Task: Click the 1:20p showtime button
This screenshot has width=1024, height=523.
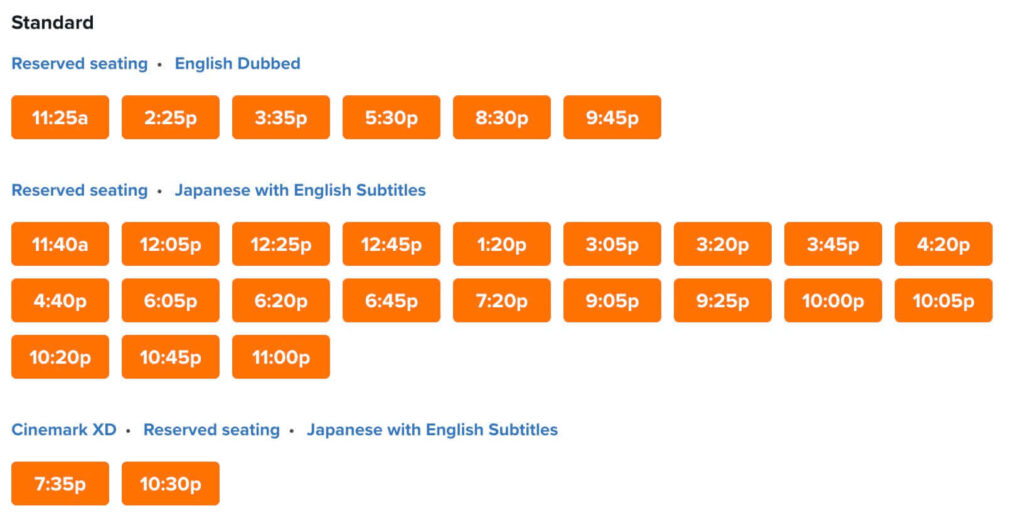Action: [502, 244]
